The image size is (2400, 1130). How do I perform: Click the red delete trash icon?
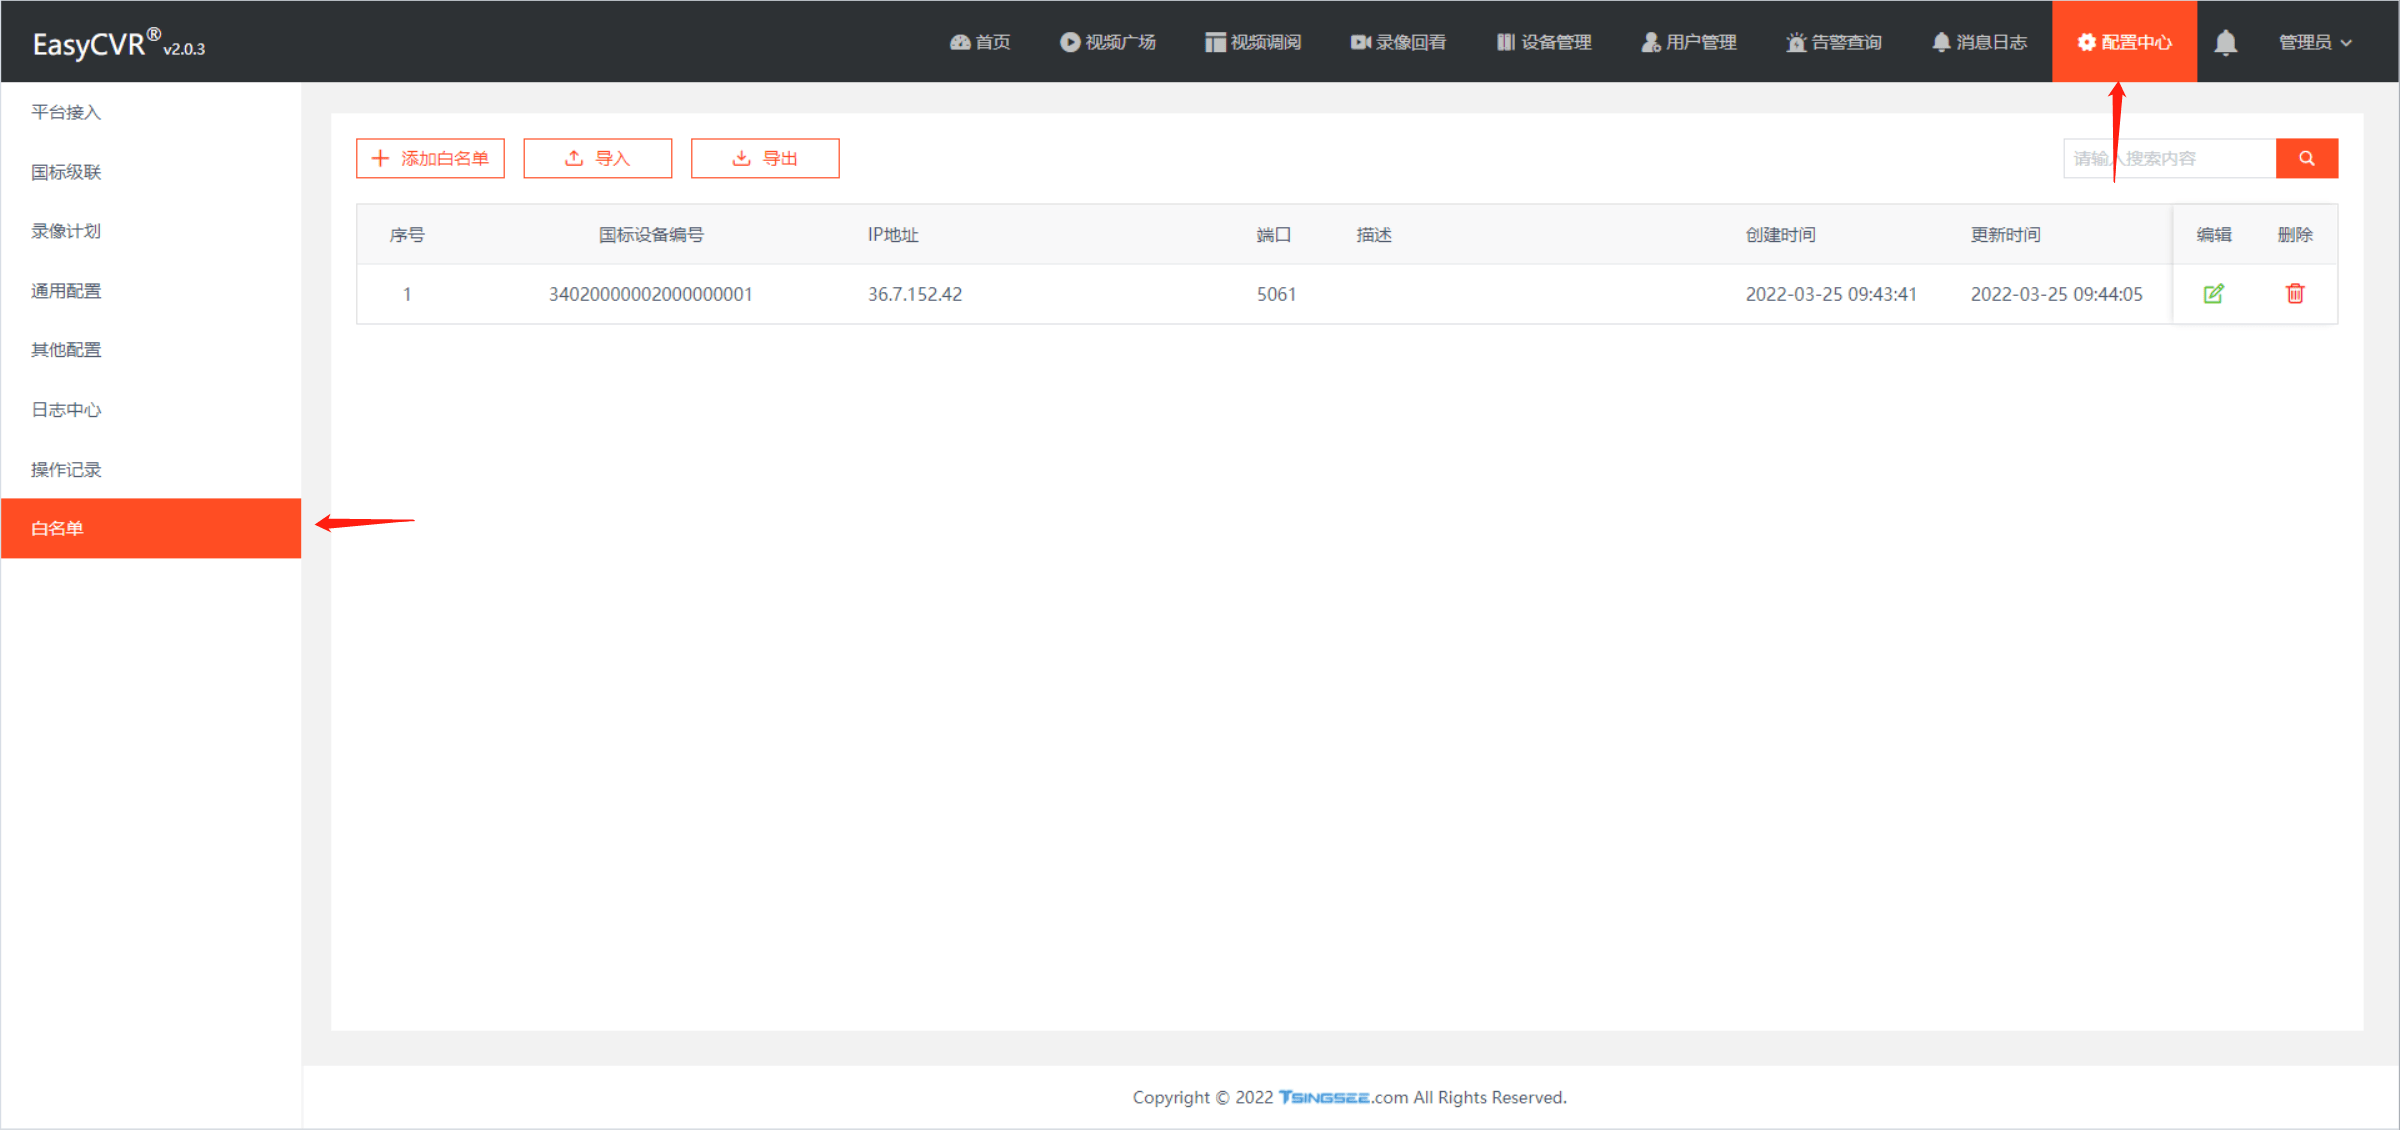(x=2295, y=294)
